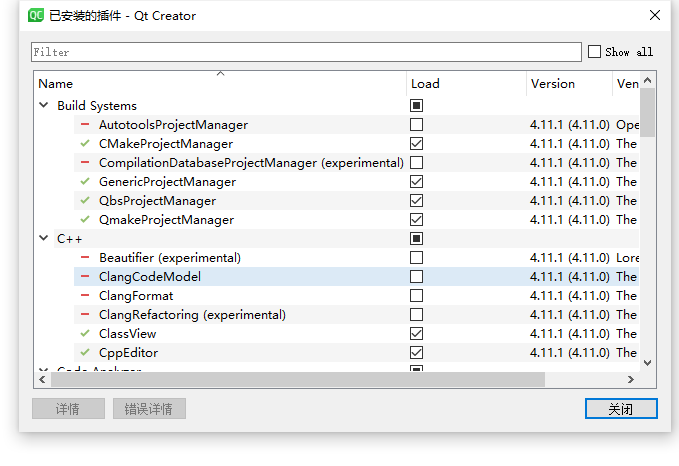Sort plugins by Name column header
The width and height of the screenshot is (679, 466).
220,84
